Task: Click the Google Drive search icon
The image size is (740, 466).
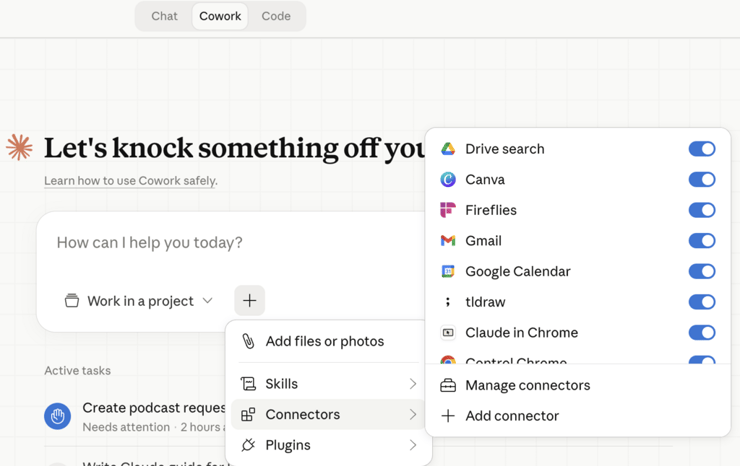Action: coord(448,149)
